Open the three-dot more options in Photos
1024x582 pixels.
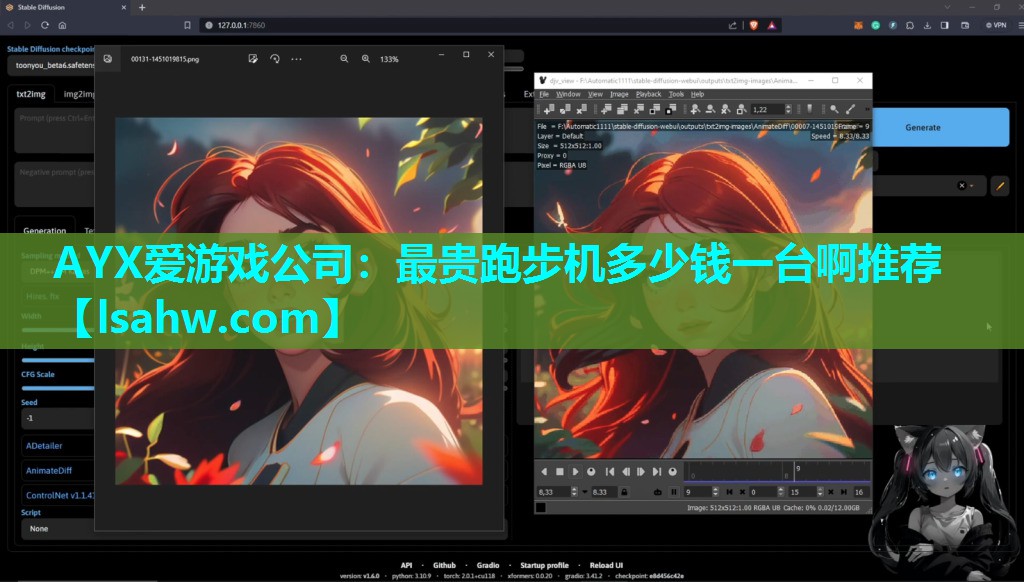[x=296, y=59]
